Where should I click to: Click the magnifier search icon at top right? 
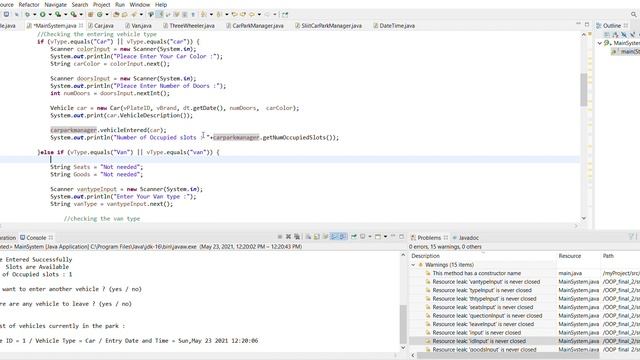634,14
